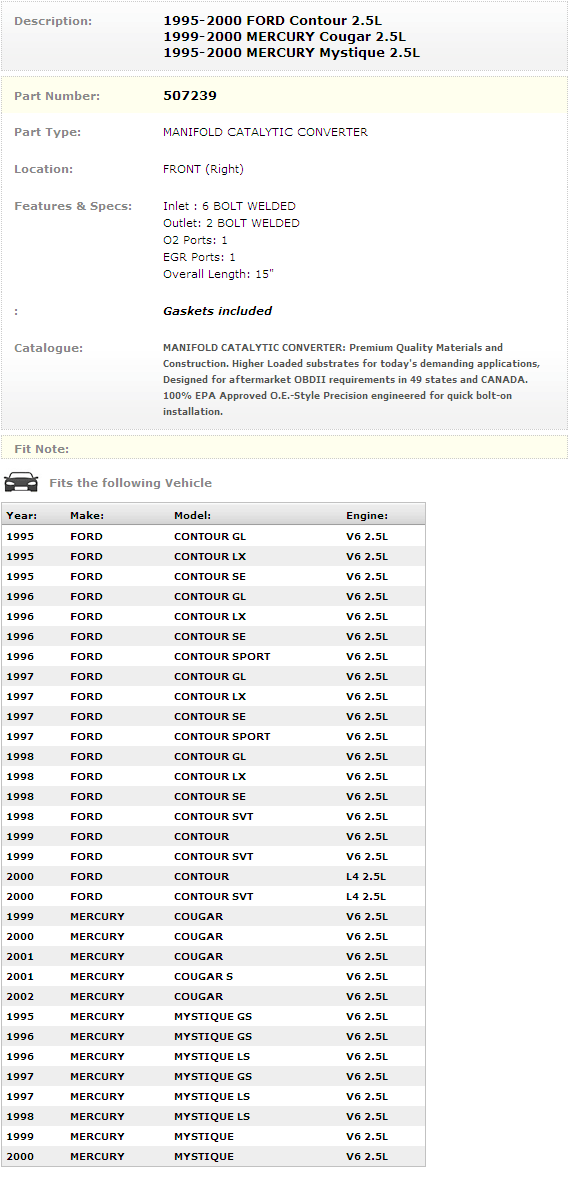Click the car icon beside Fits the following Vehicle
Image resolution: width=570 pixels, height=1194 pixels.
pyautogui.click(x=21, y=482)
